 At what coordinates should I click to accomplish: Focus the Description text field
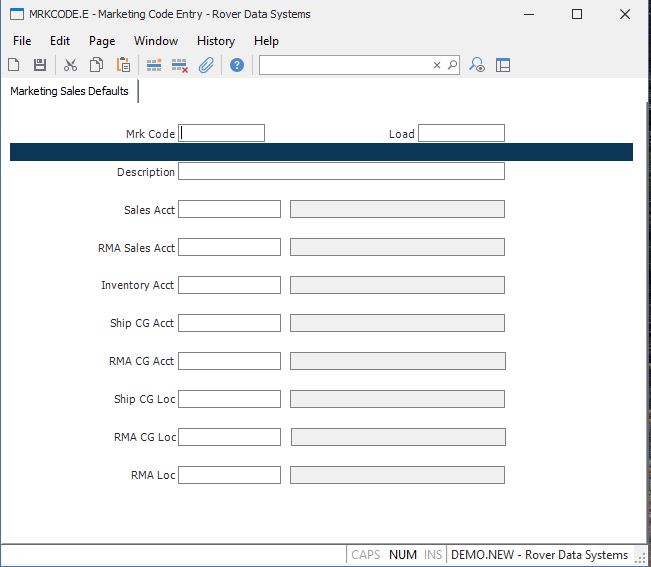click(x=341, y=171)
